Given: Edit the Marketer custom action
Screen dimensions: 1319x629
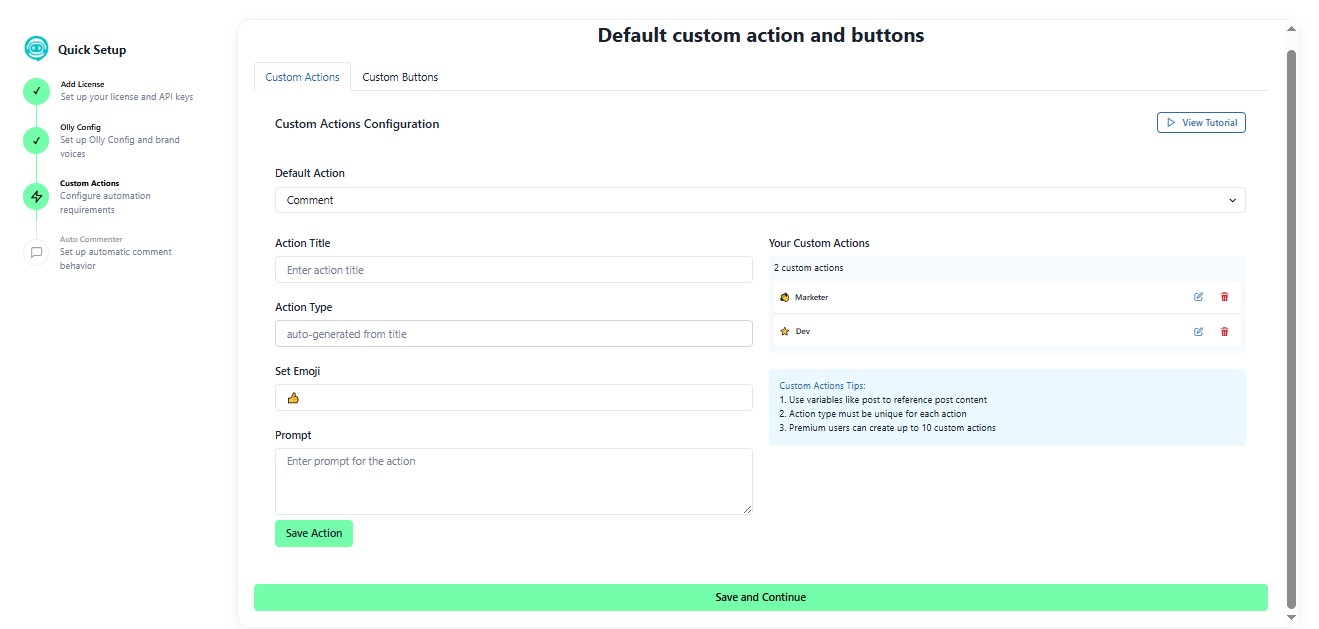Looking at the screenshot, I should pos(1198,297).
